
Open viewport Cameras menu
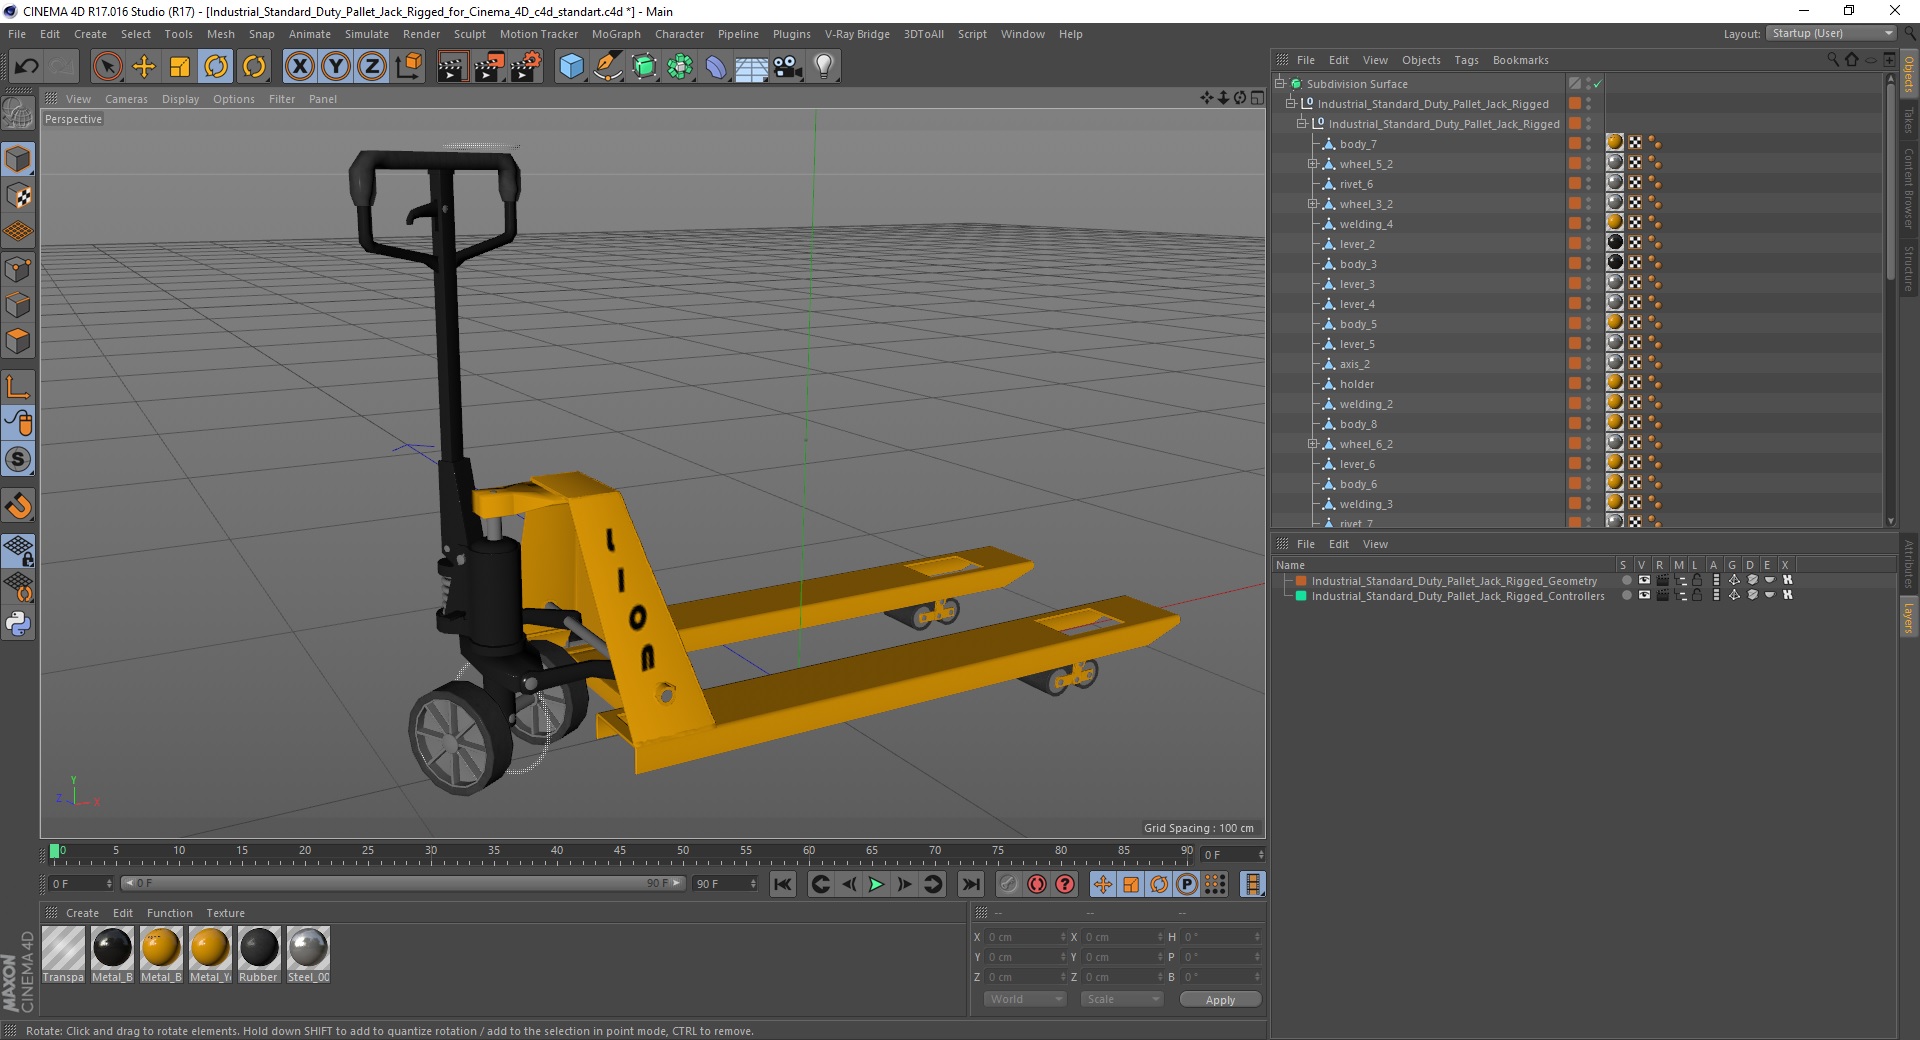pos(126,99)
